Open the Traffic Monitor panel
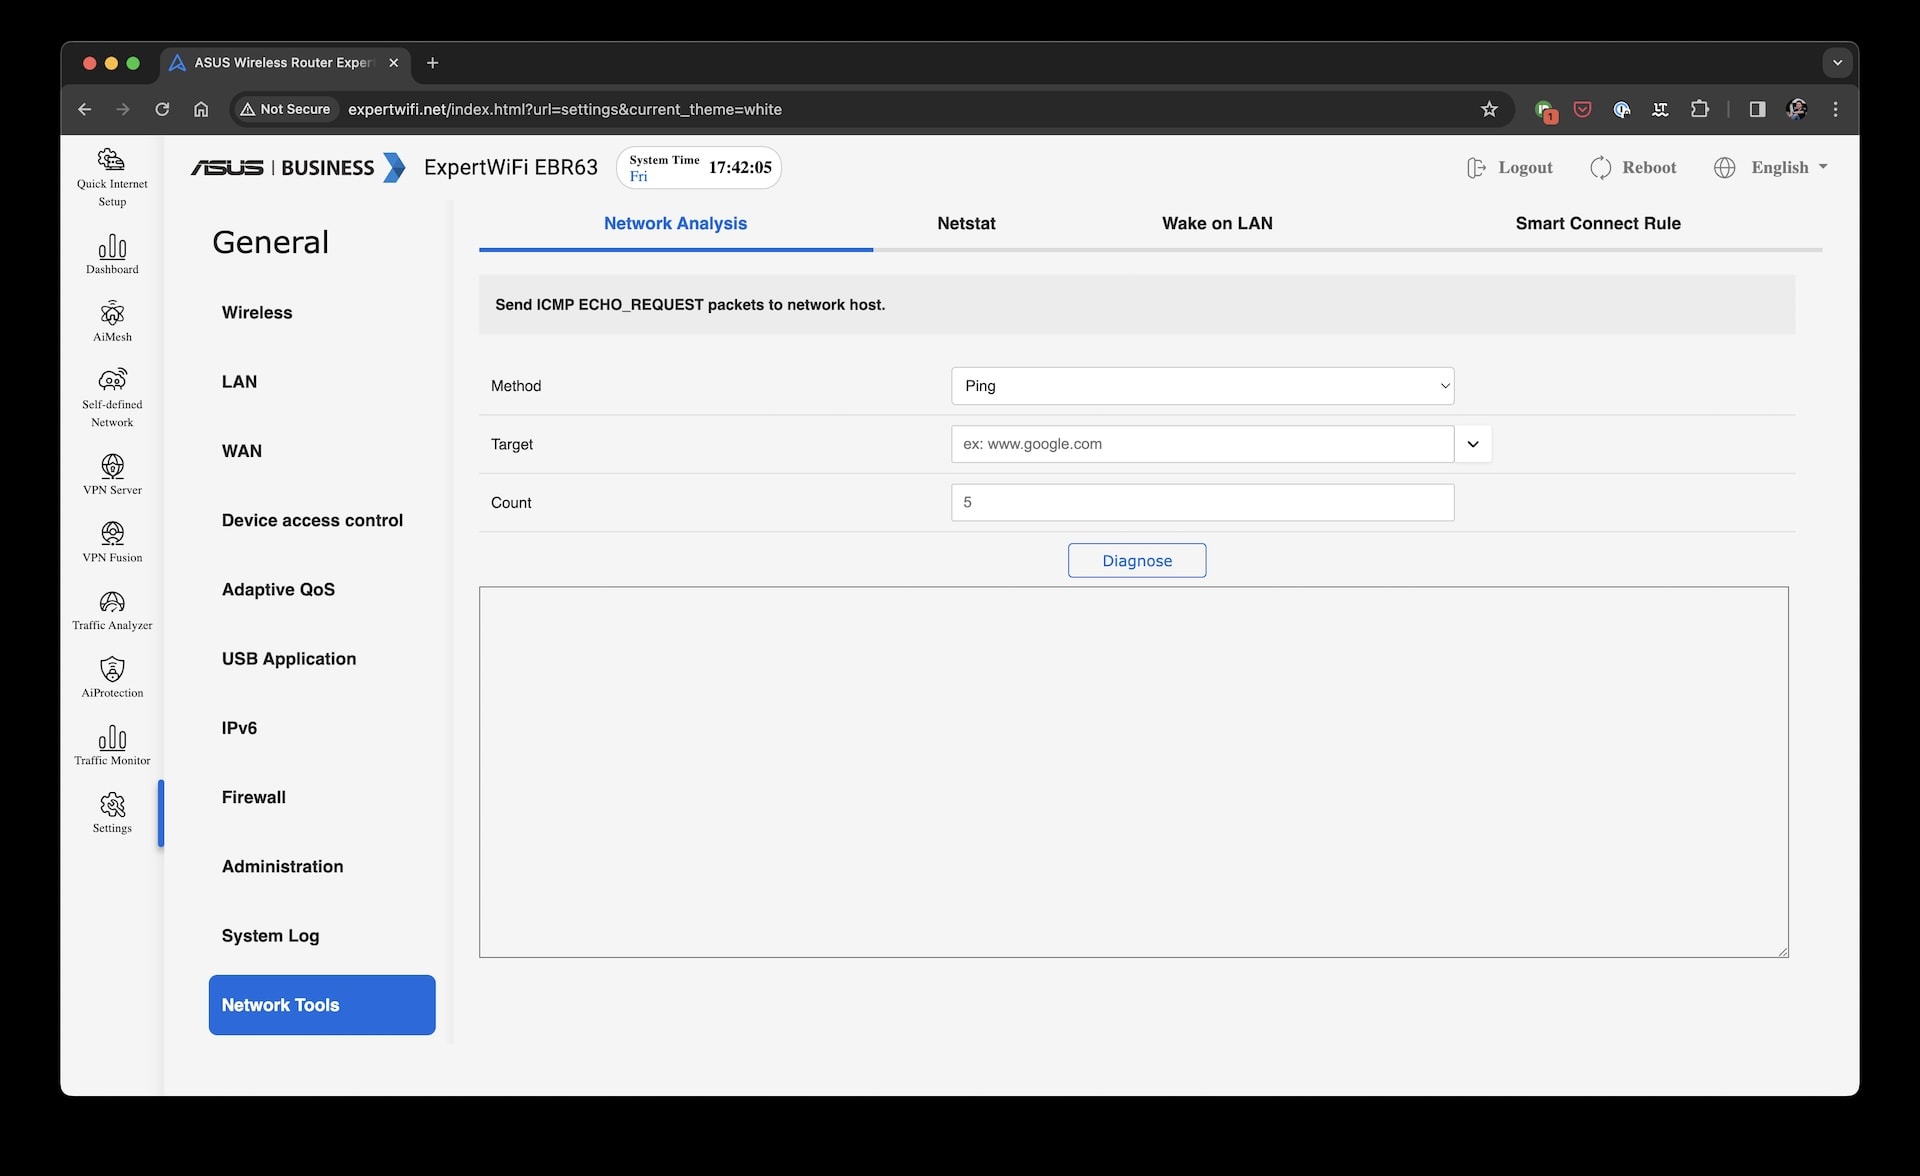This screenshot has width=1920, height=1176. 111,744
